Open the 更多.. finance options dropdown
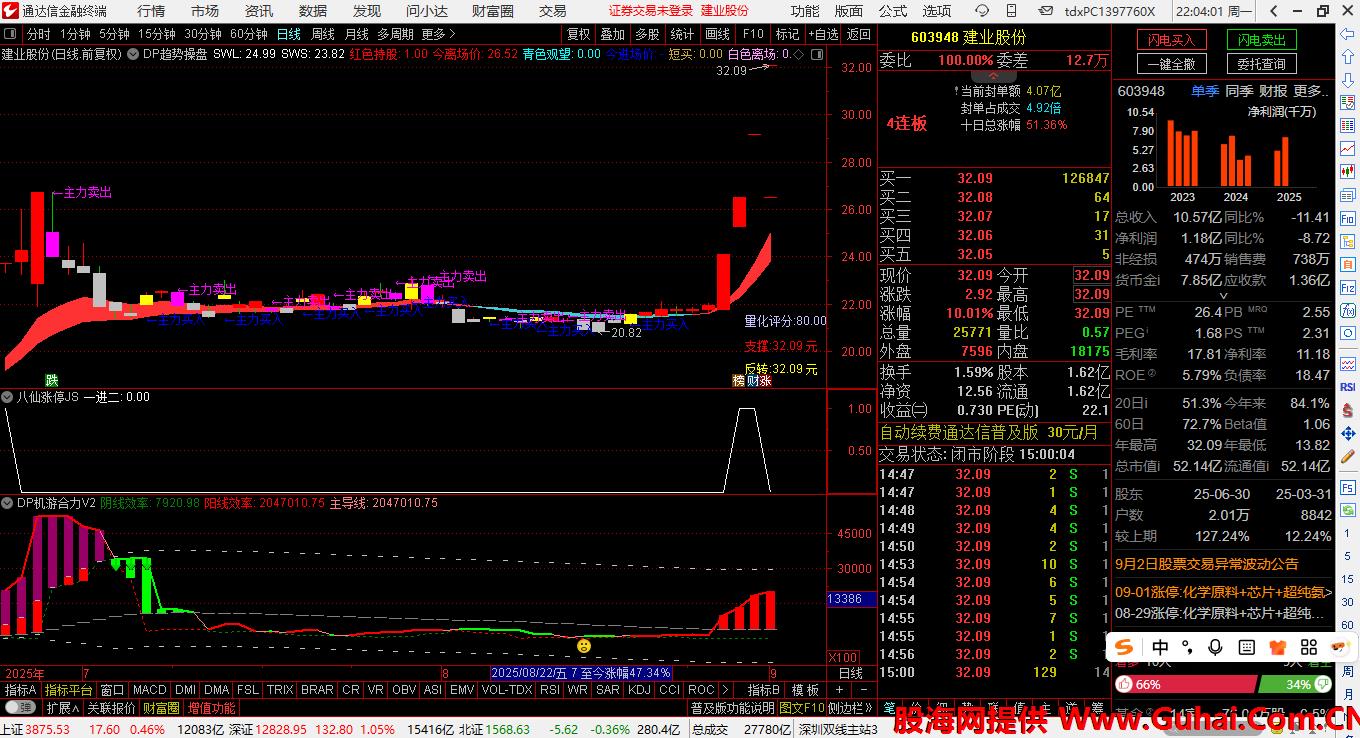 pos(1310,91)
